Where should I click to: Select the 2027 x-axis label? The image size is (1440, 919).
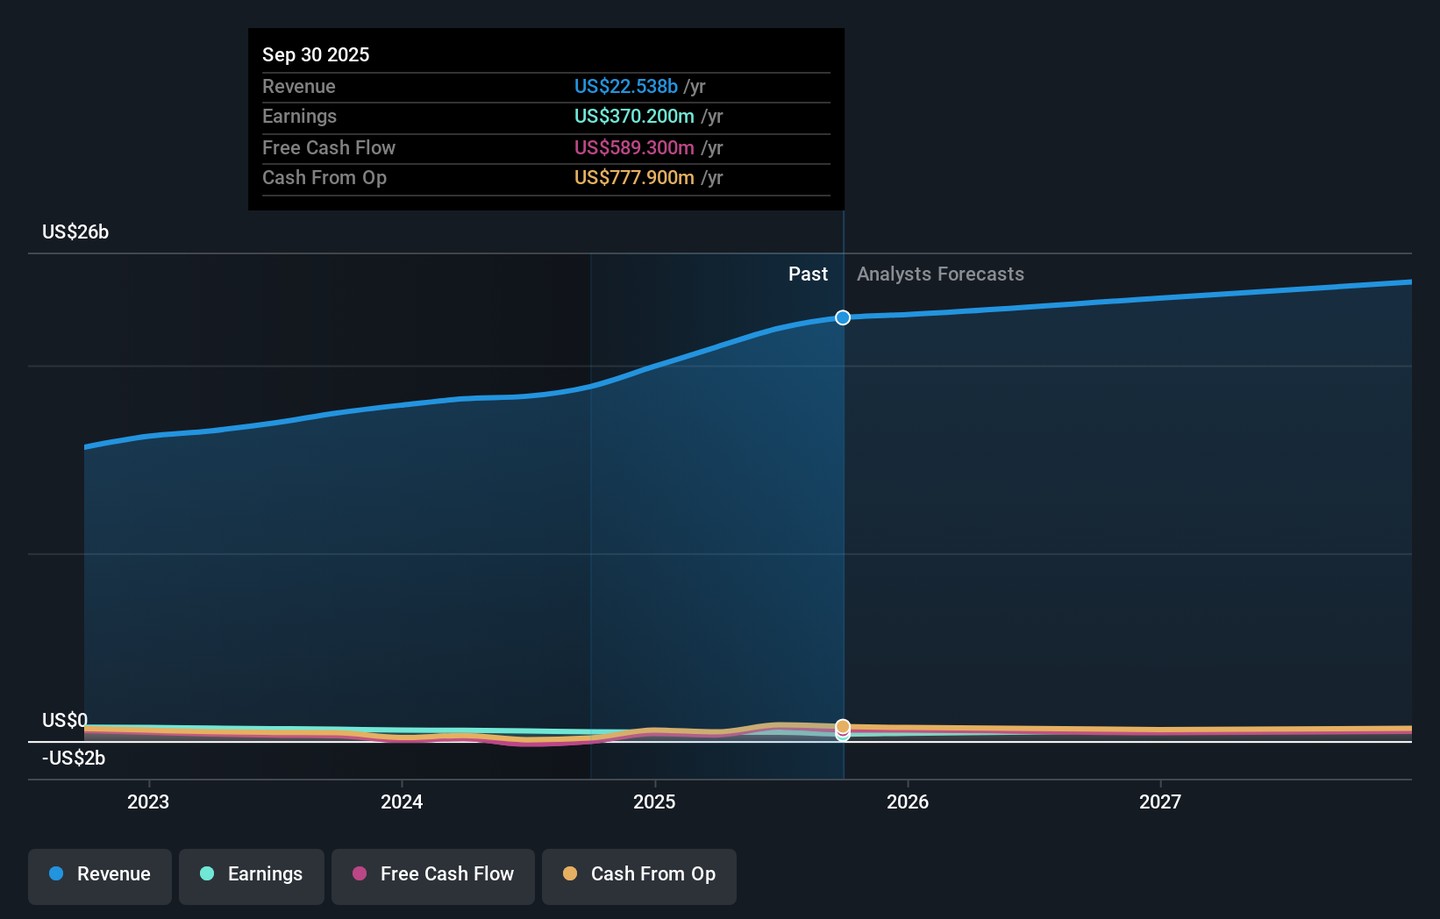pyautogui.click(x=1160, y=802)
